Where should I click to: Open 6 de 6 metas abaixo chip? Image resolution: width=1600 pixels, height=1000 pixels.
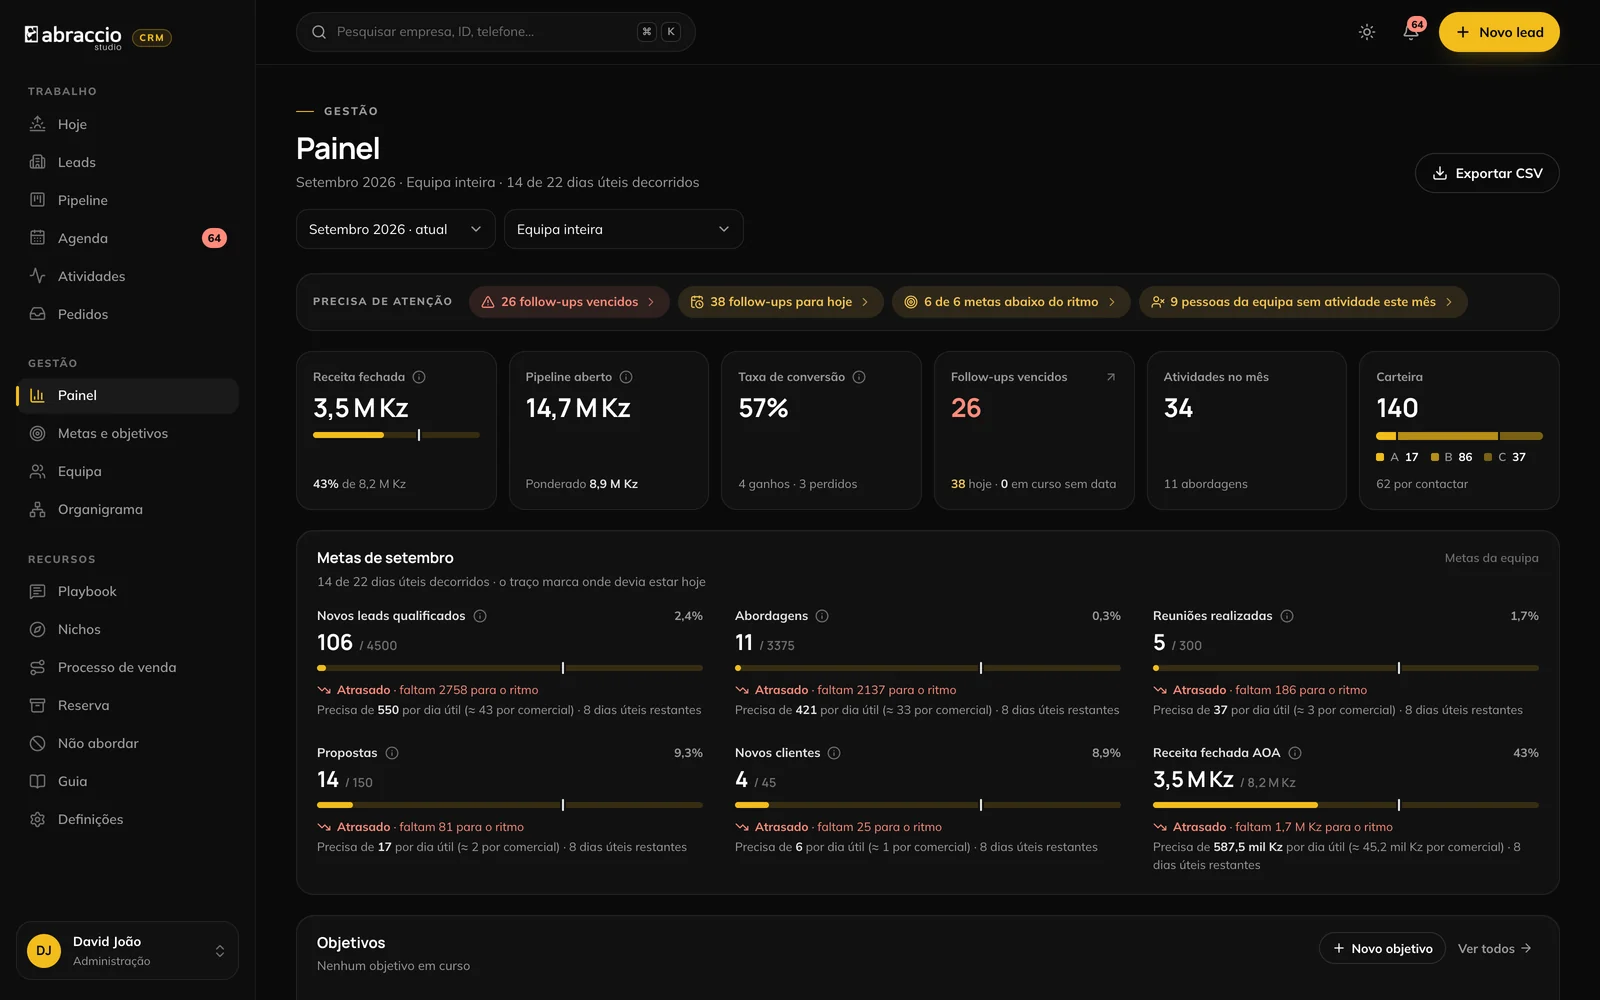(1011, 302)
